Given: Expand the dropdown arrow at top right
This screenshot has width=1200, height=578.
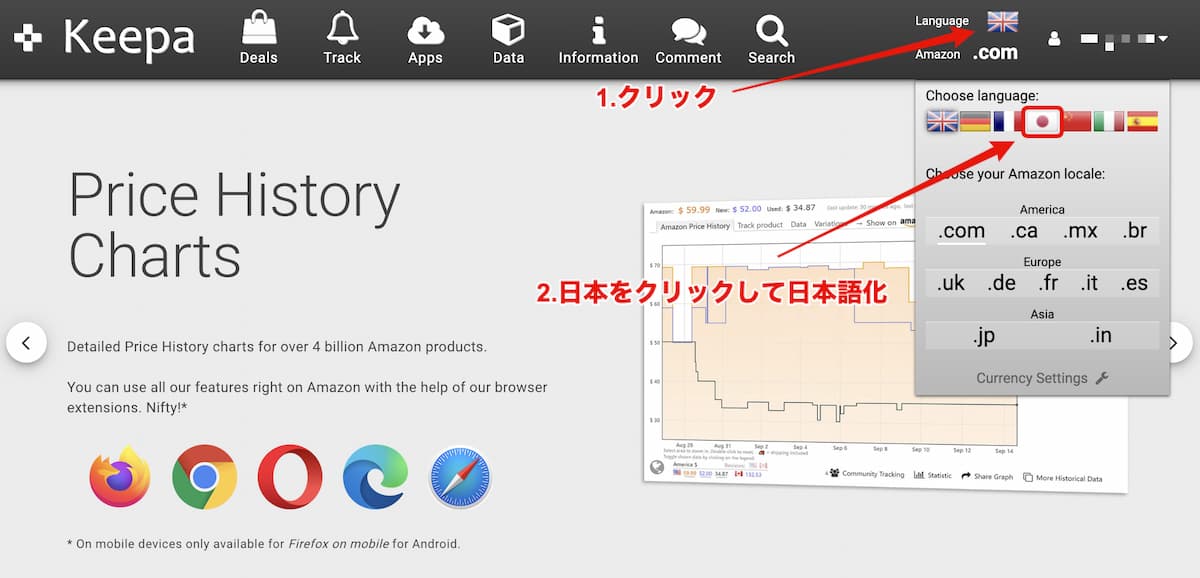Looking at the screenshot, I should pyautogui.click(x=1163, y=40).
